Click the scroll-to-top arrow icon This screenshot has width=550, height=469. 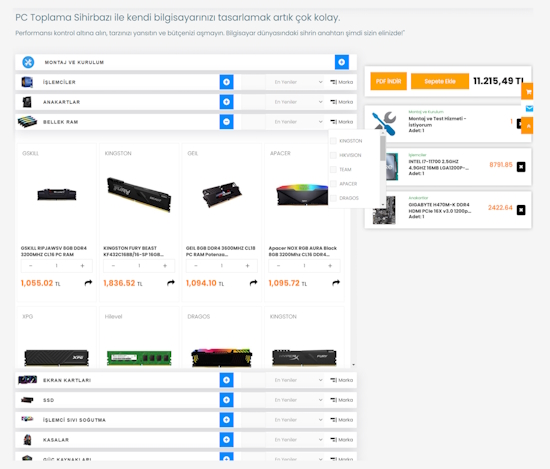[528, 126]
